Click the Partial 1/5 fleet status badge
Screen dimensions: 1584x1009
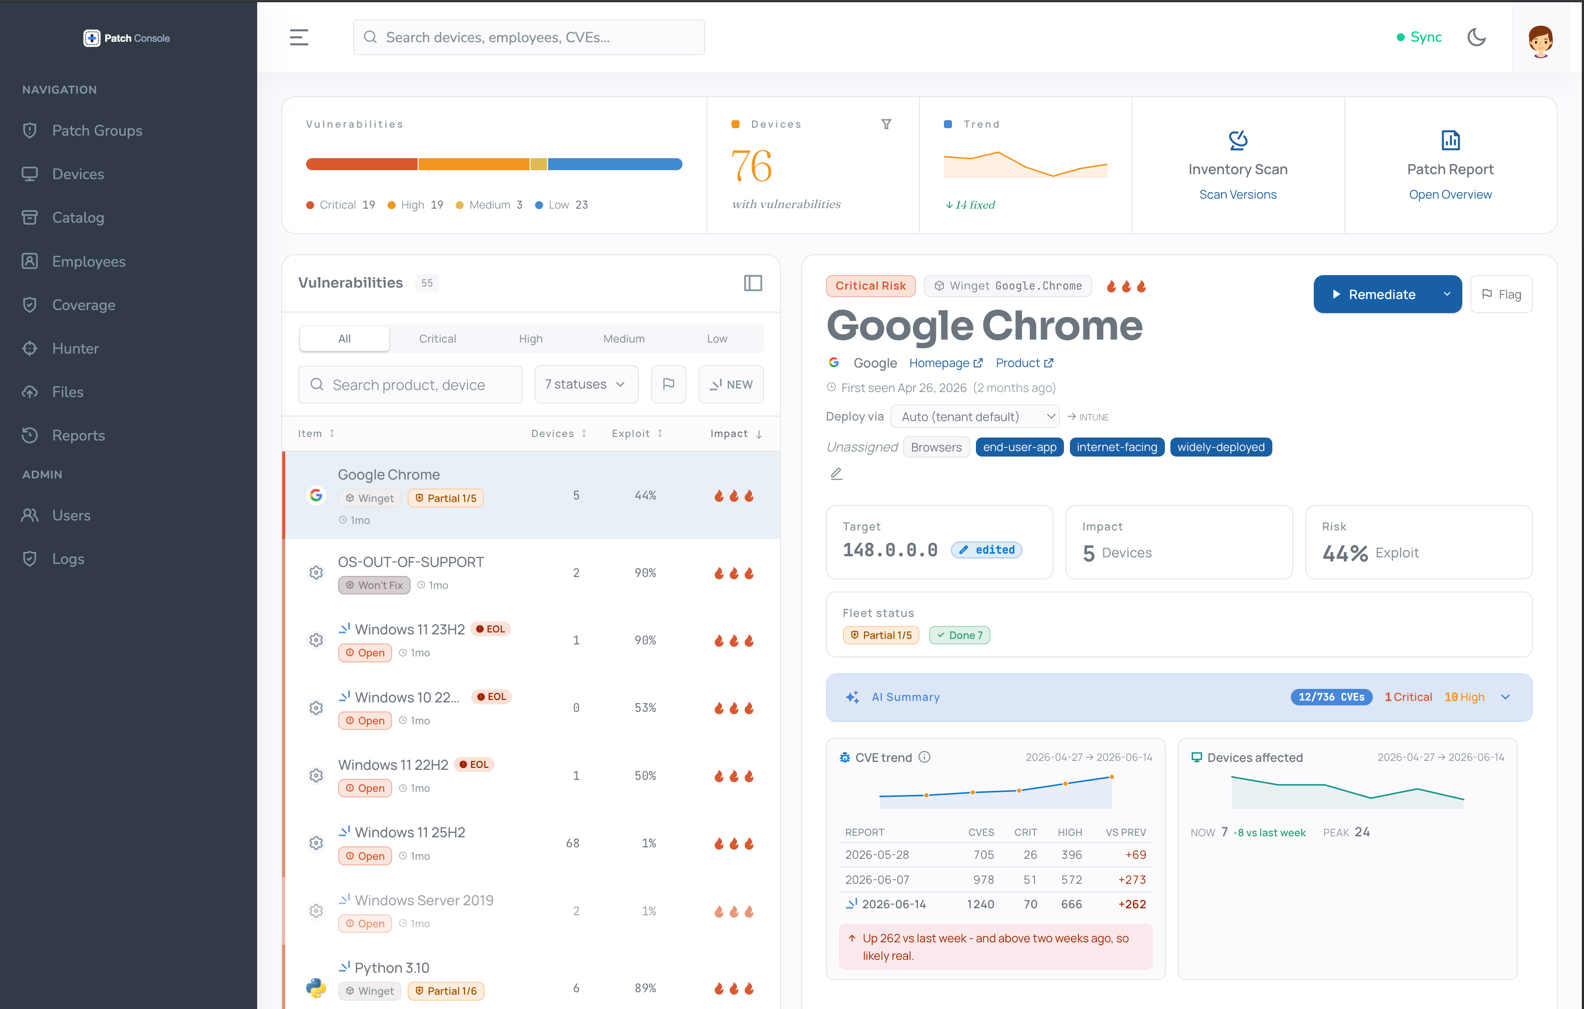click(881, 635)
